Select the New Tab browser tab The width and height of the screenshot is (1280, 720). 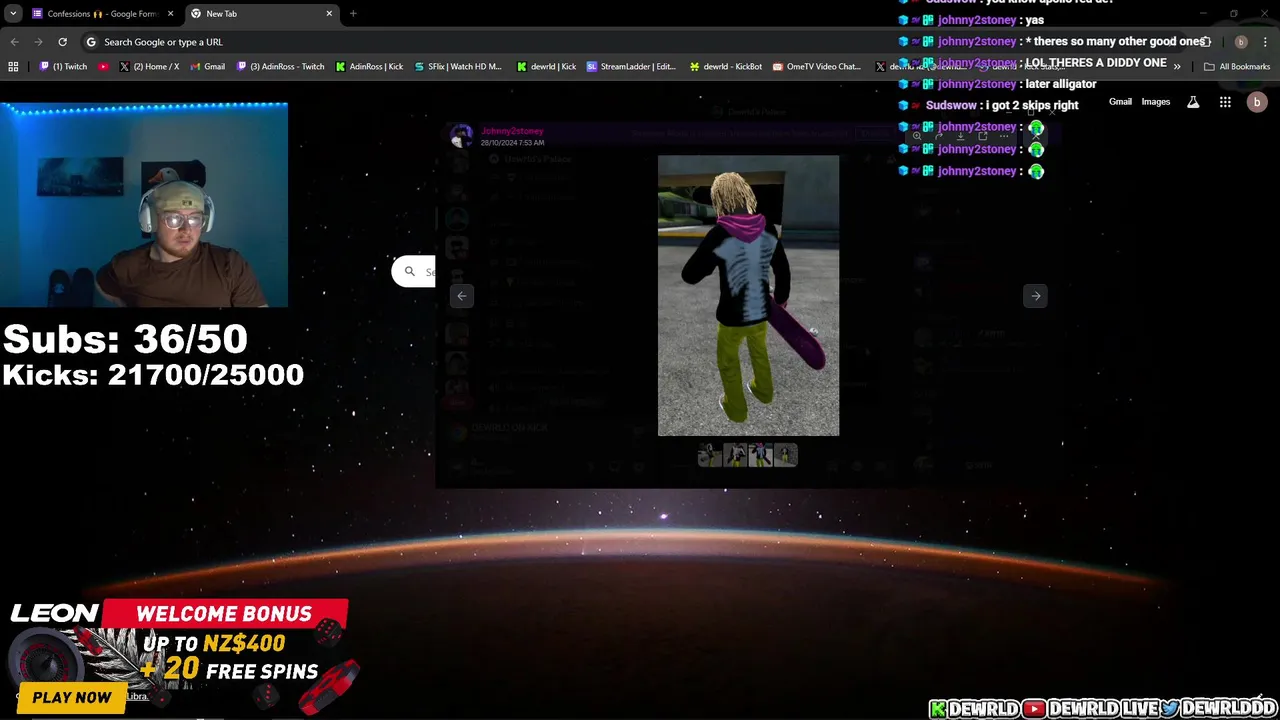point(260,14)
